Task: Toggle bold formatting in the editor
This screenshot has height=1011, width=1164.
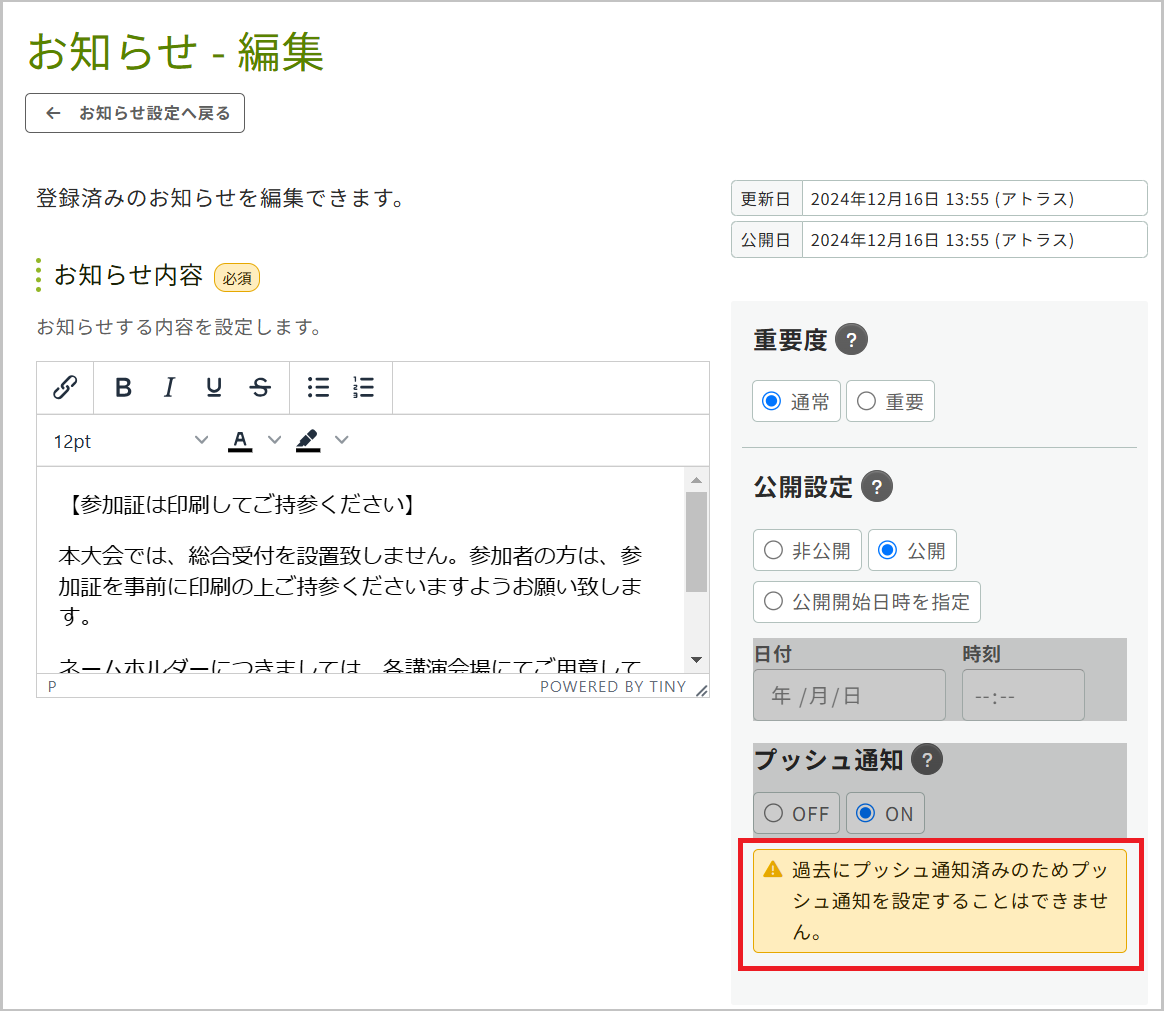Action: click(x=122, y=388)
